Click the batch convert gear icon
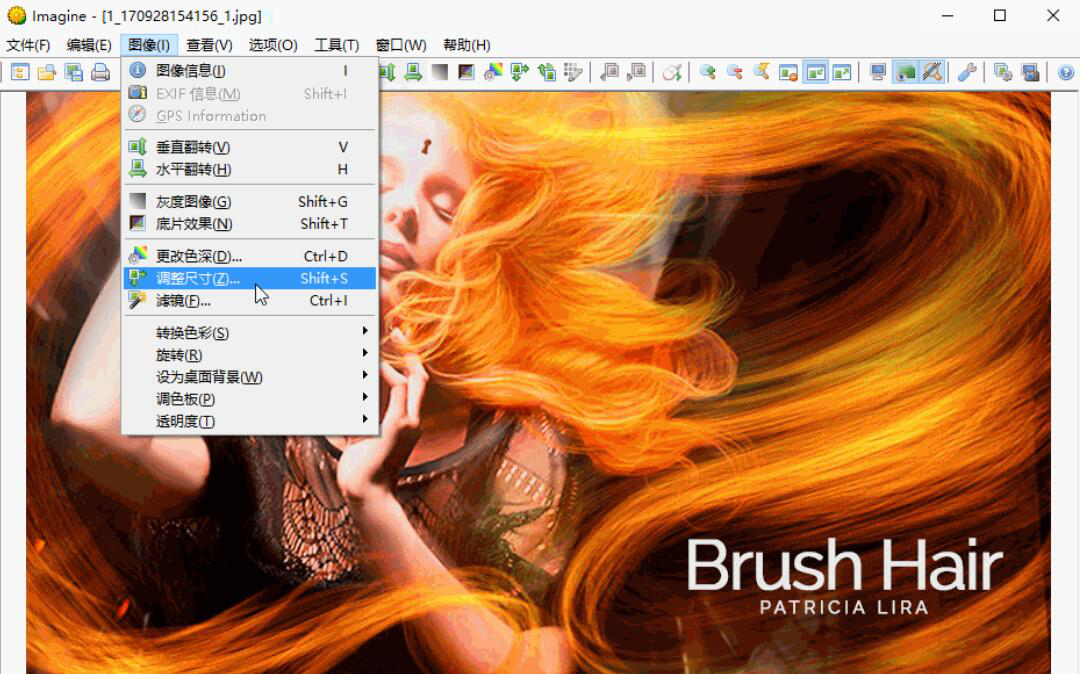Viewport: 1080px width, 674px height. [1004, 72]
